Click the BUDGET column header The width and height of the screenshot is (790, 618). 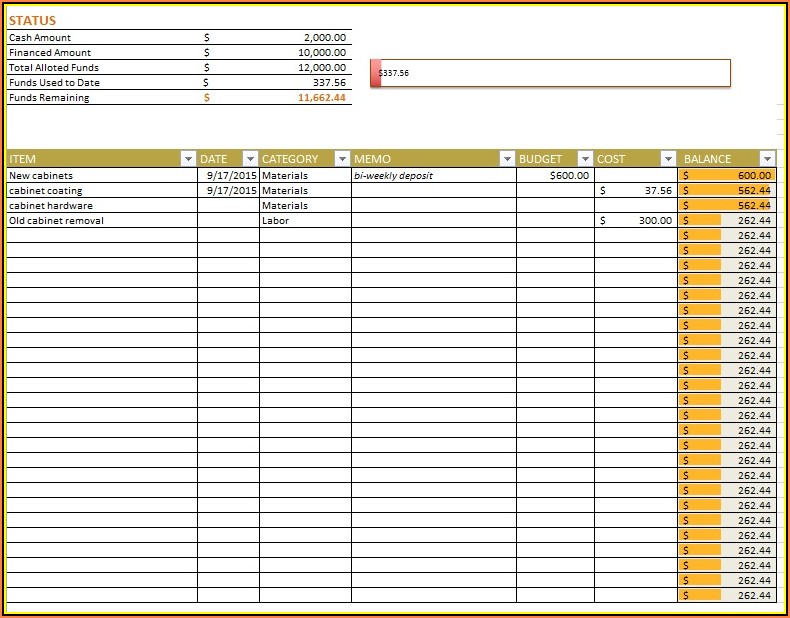(555, 159)
